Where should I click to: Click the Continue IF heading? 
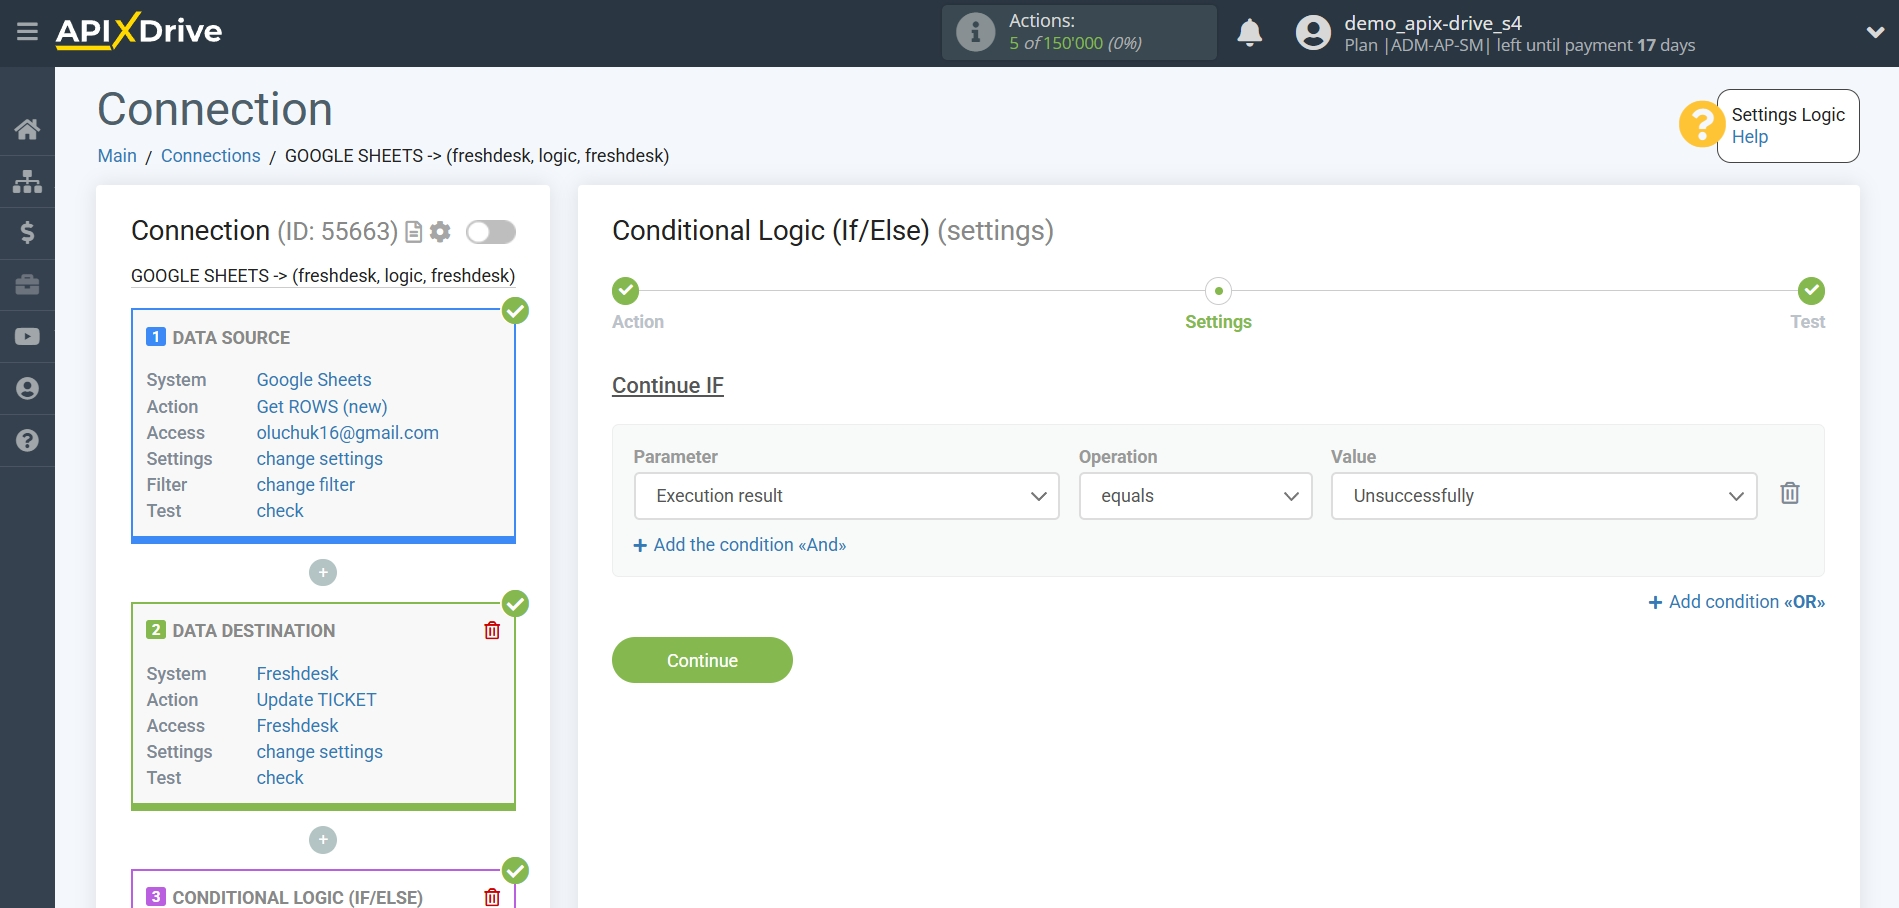(668, 386)
